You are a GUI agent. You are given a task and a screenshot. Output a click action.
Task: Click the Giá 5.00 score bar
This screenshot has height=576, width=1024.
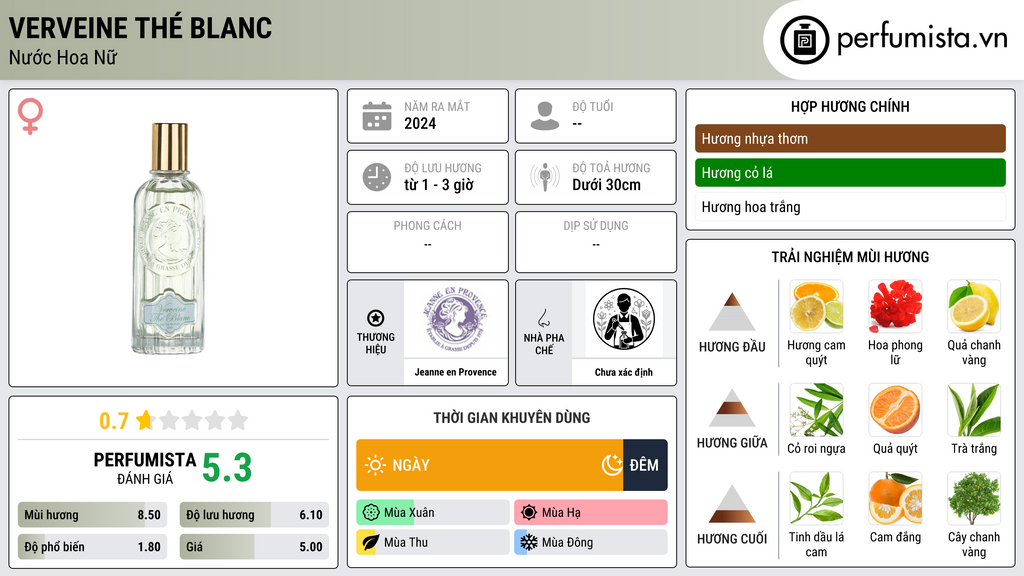coord(254,547)
